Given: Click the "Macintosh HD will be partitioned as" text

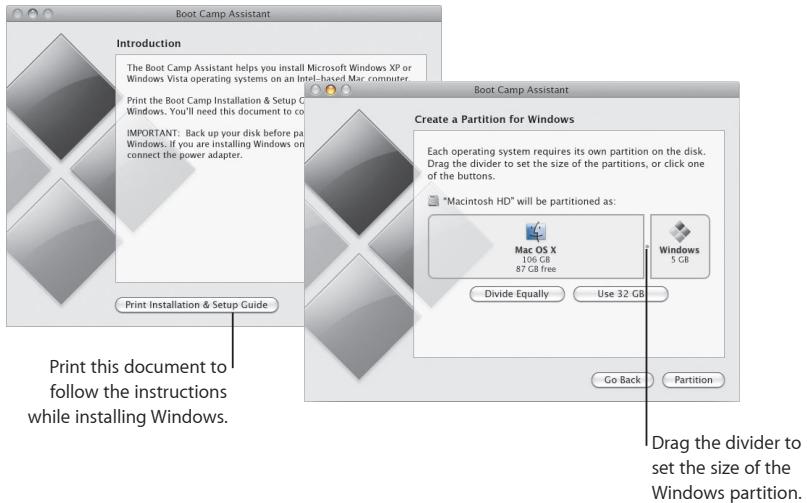Looking at the screenshot, I should click(x=529, y=201).
